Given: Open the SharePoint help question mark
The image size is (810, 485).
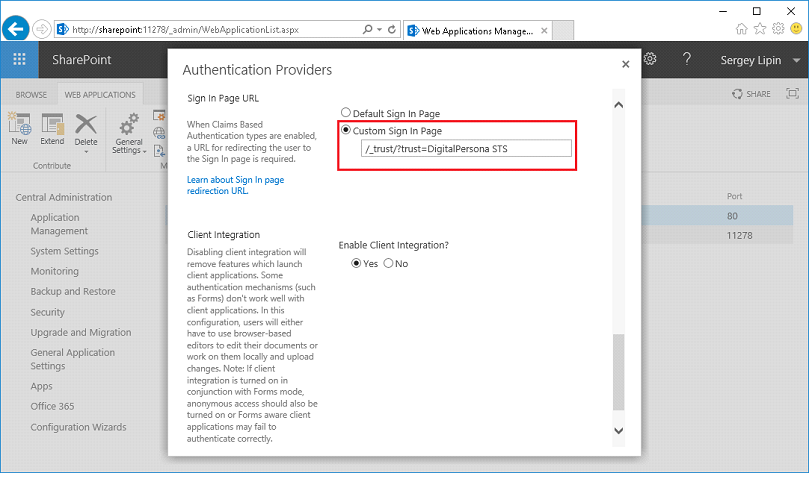Looking at the screenshot, I should tap(687, 60).
